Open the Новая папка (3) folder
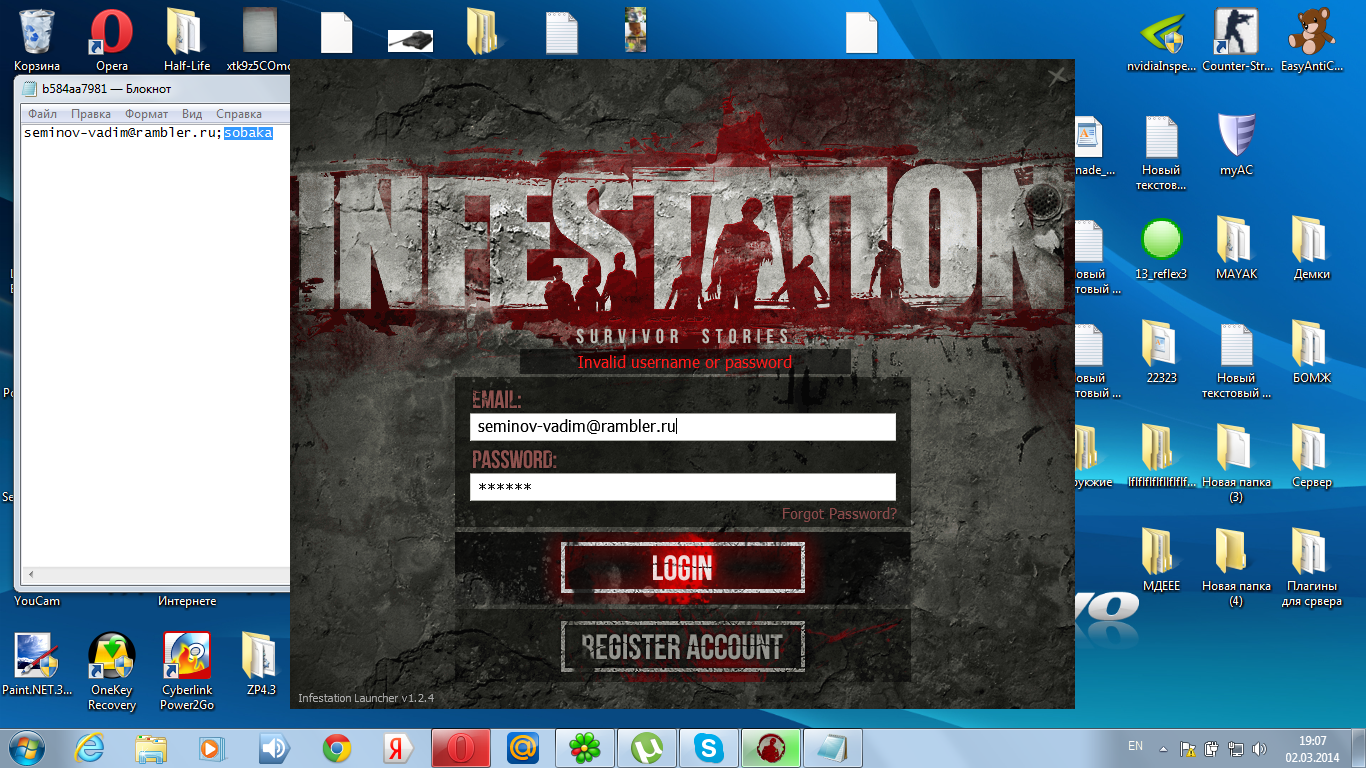Viewport: 1366px width, 768px height. 1237,463
